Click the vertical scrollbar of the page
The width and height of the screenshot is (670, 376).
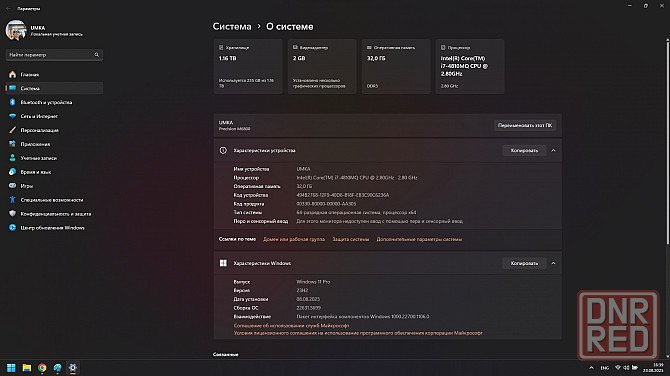point(667,141)
